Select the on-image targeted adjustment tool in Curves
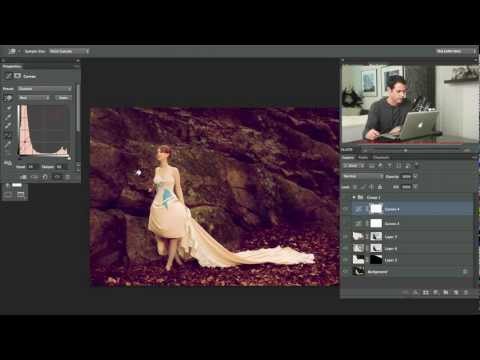The width and height of the screenshot is (480, 360). click(x=8, y=98)
